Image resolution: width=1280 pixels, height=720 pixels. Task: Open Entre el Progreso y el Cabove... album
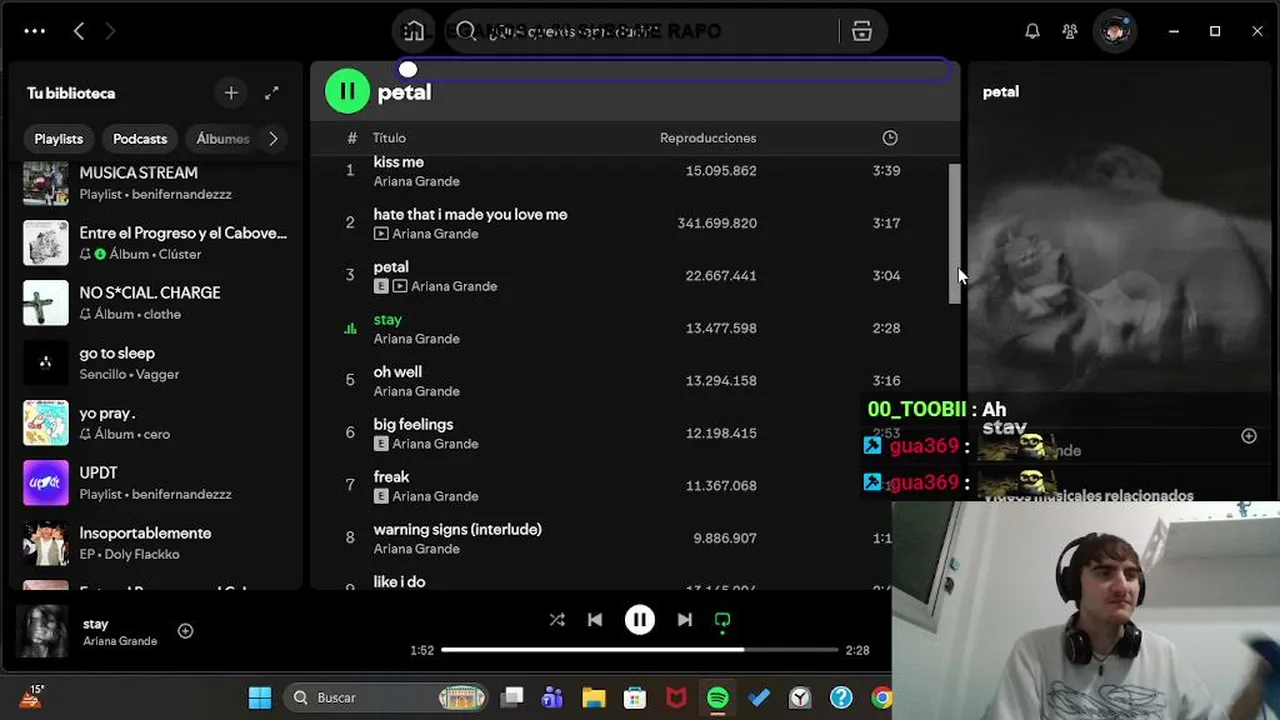coord(155,243)
